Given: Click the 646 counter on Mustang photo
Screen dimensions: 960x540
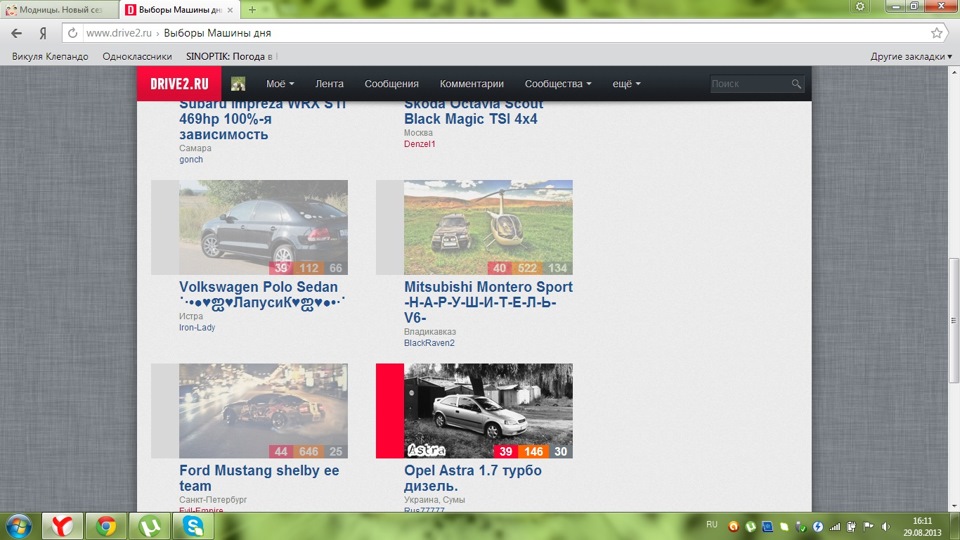Looking at the screenshot, I should point(309,452).
